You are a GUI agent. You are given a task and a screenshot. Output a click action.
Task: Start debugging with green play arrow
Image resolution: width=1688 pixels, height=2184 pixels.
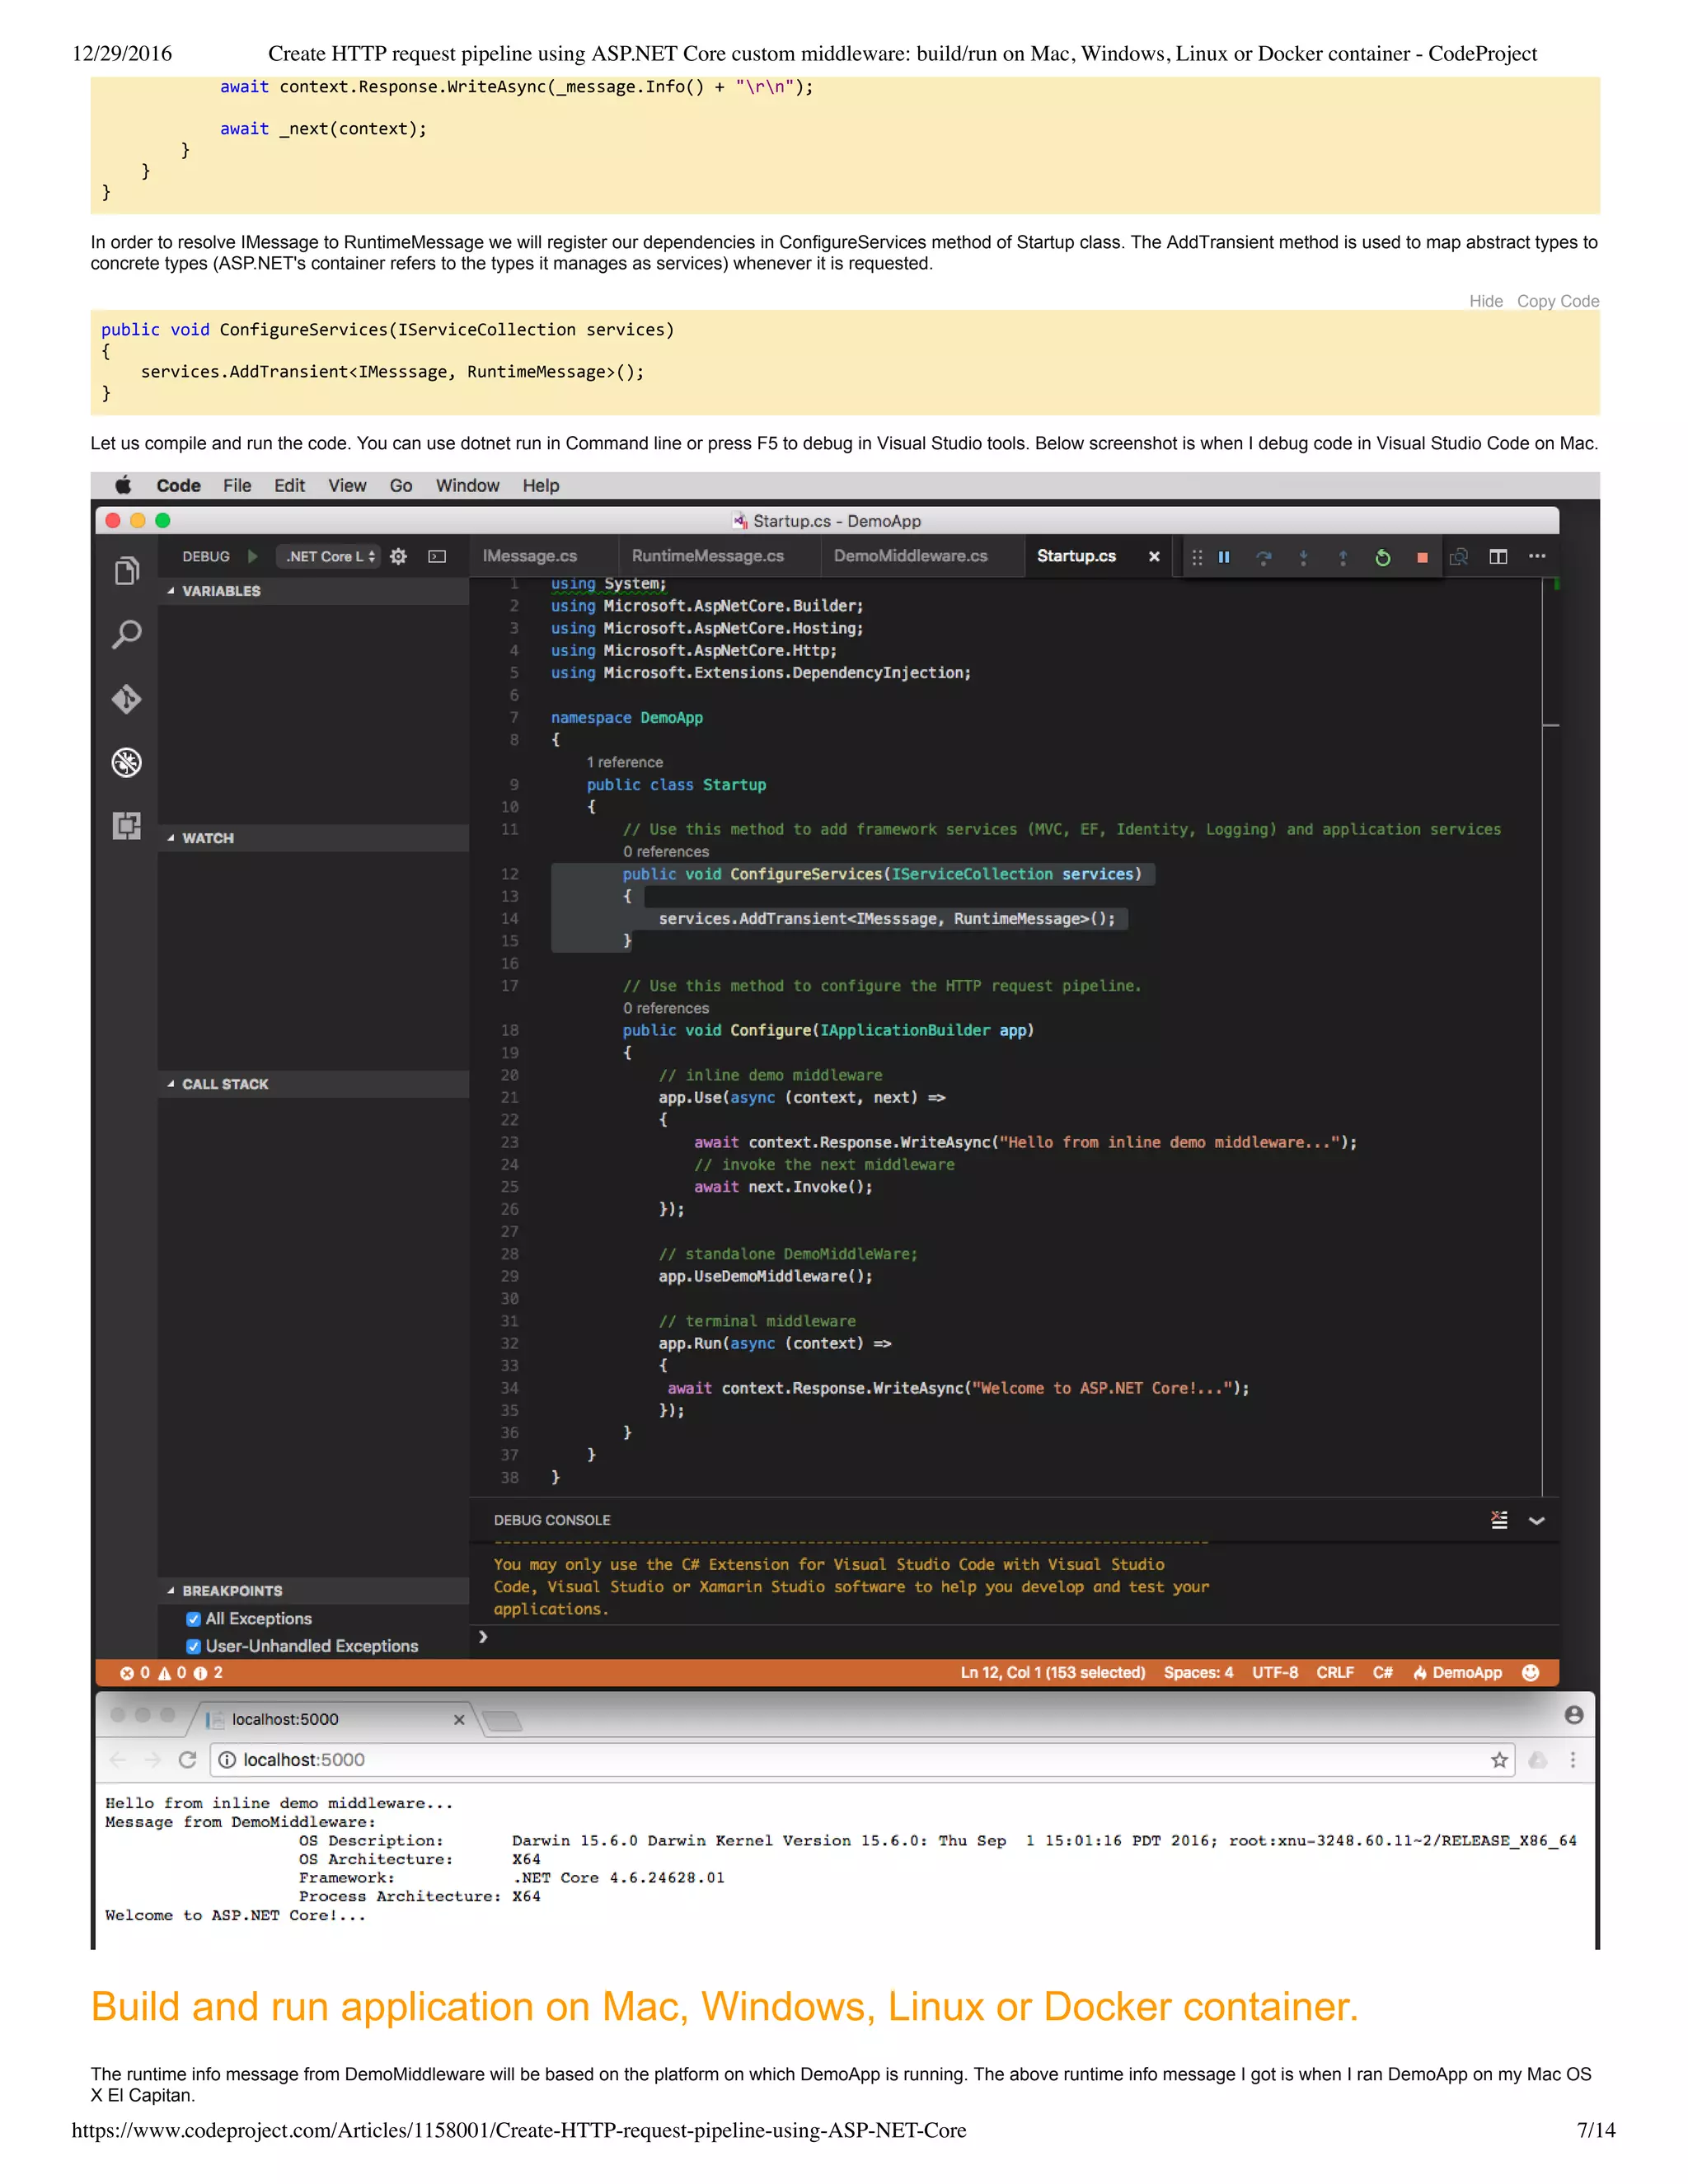point(253,556)
